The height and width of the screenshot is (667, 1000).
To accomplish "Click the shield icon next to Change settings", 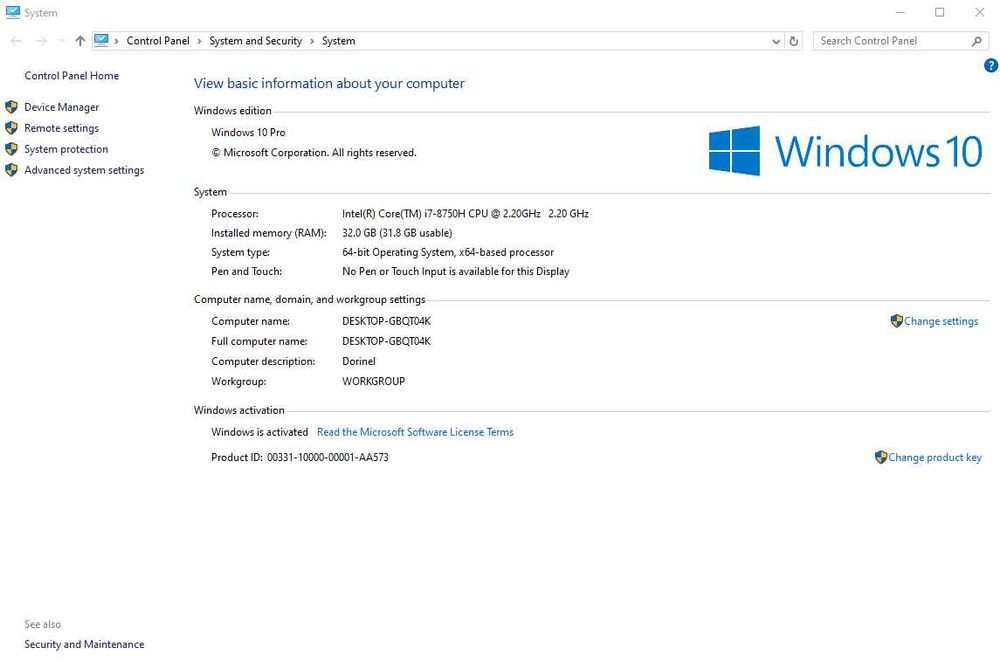I will tap(897, 321).
